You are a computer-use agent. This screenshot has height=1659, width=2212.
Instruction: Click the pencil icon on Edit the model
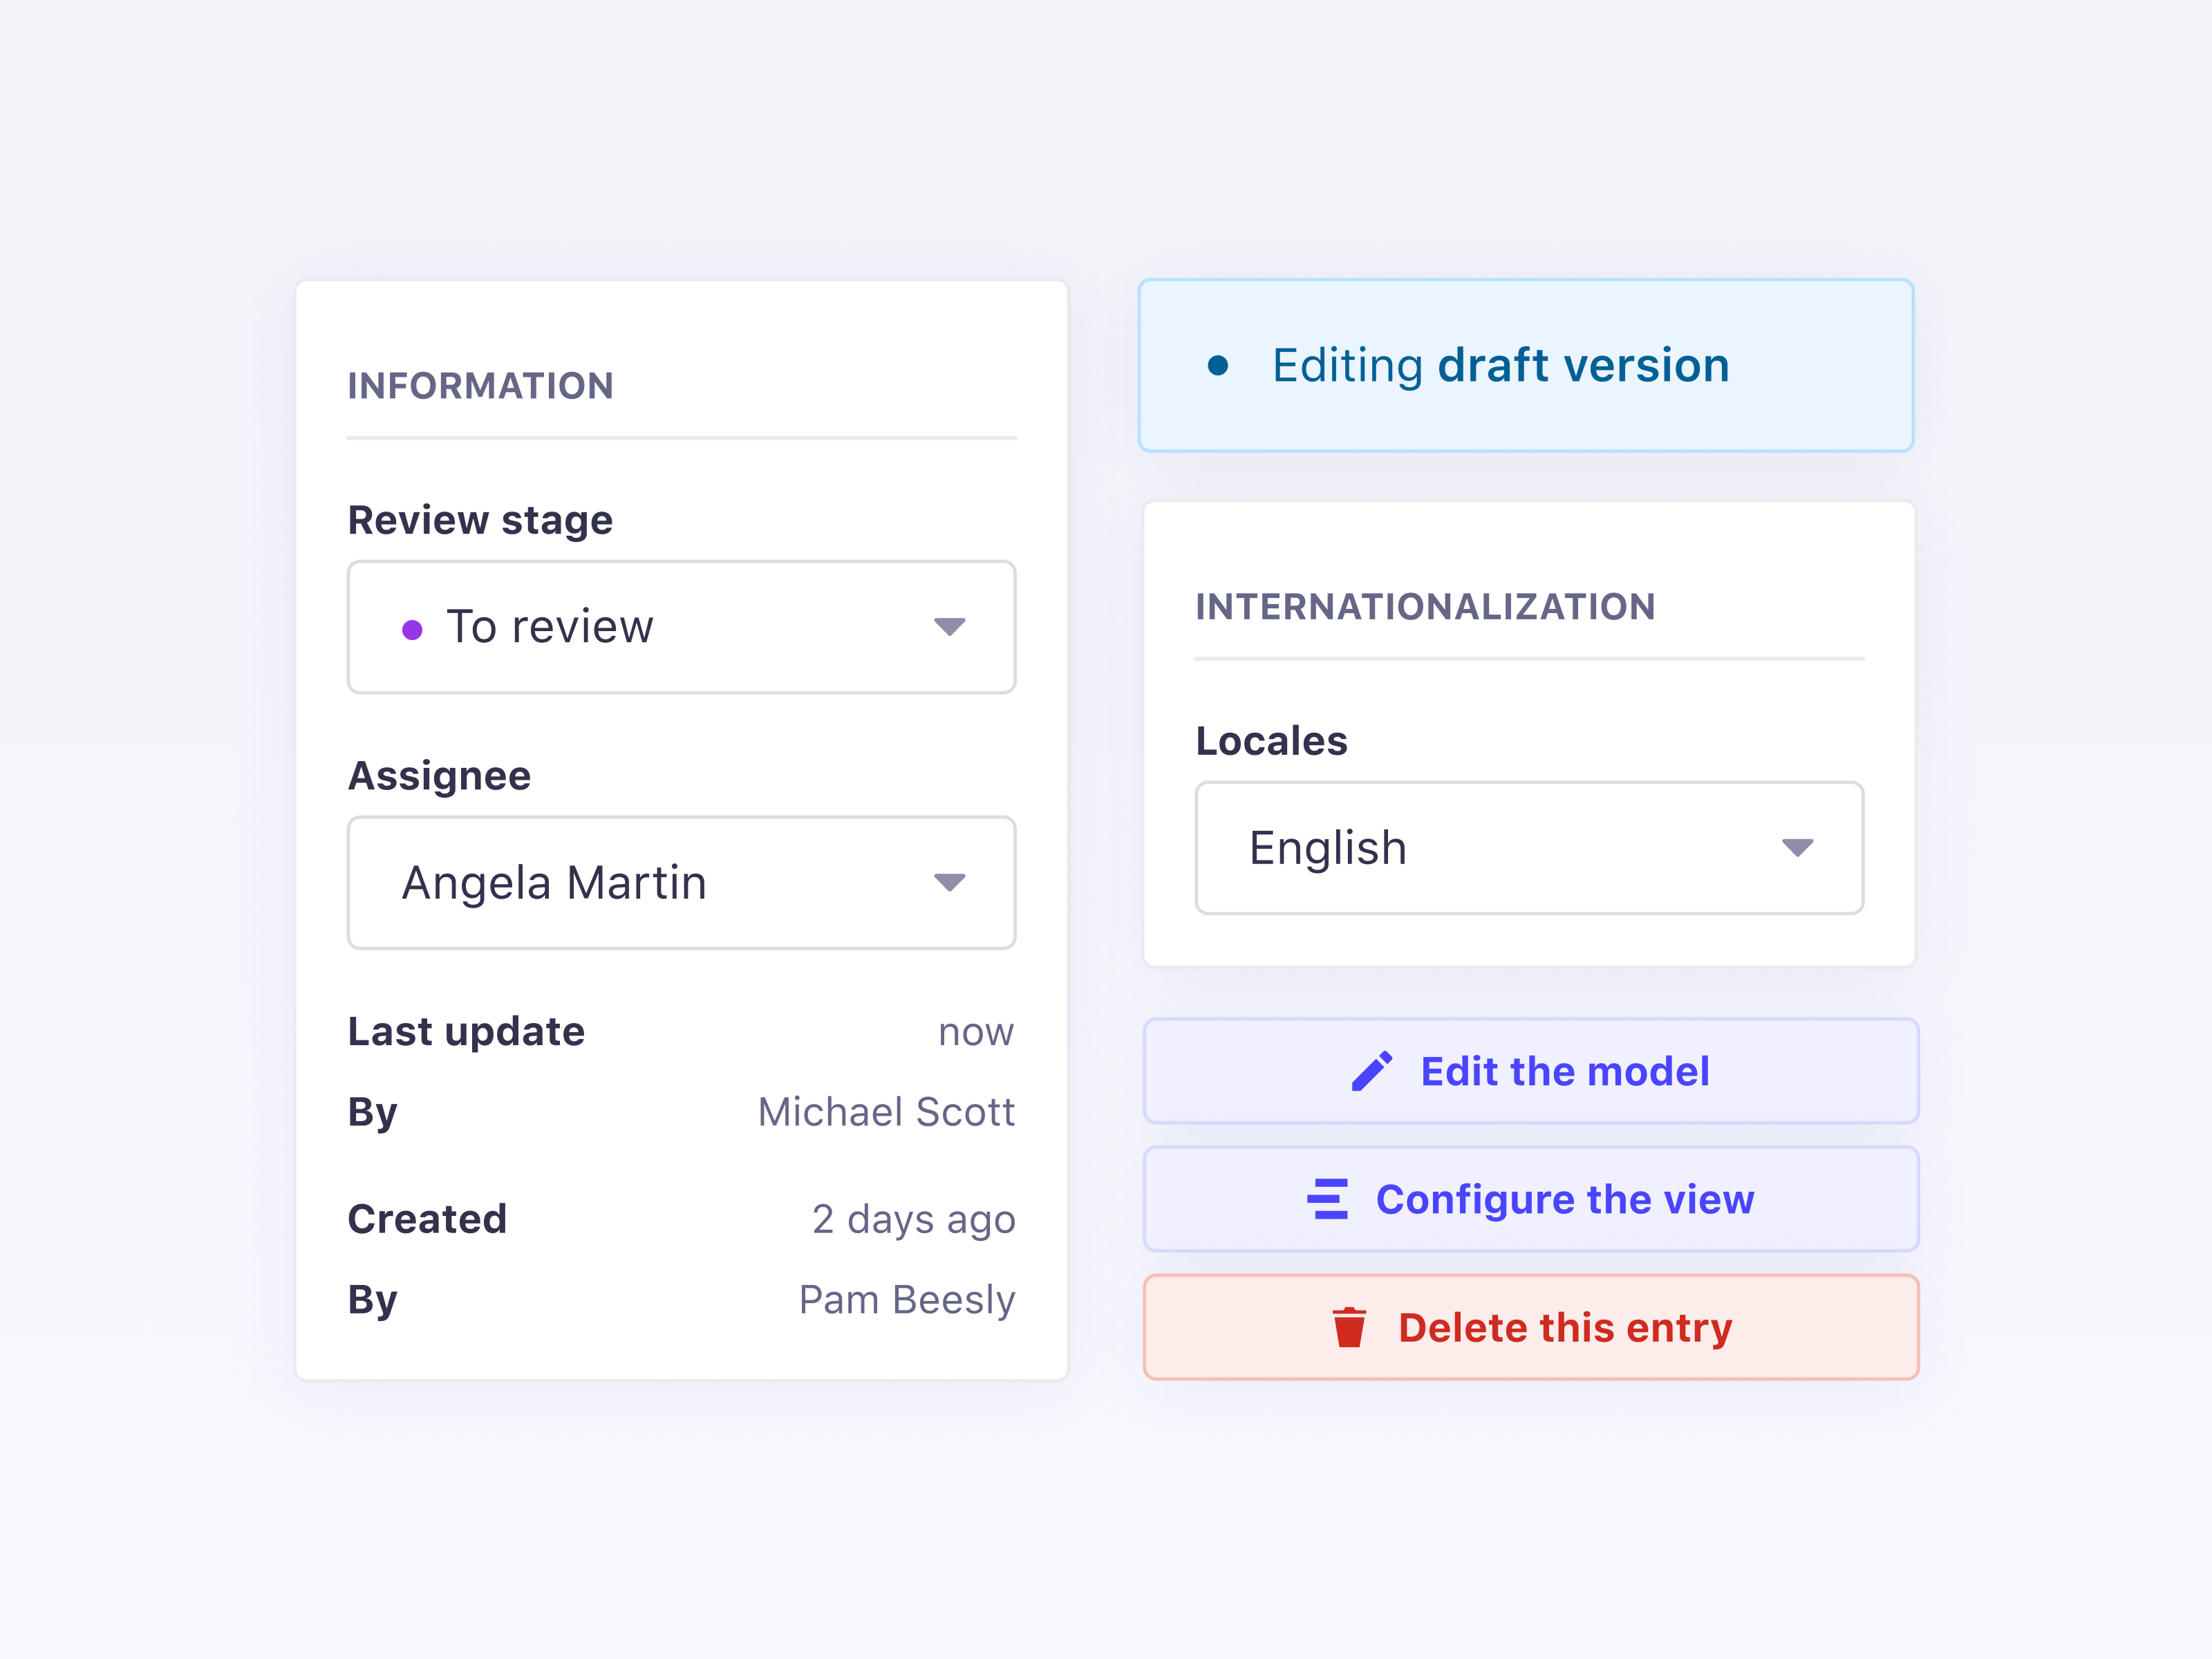click(1370, 1070)
